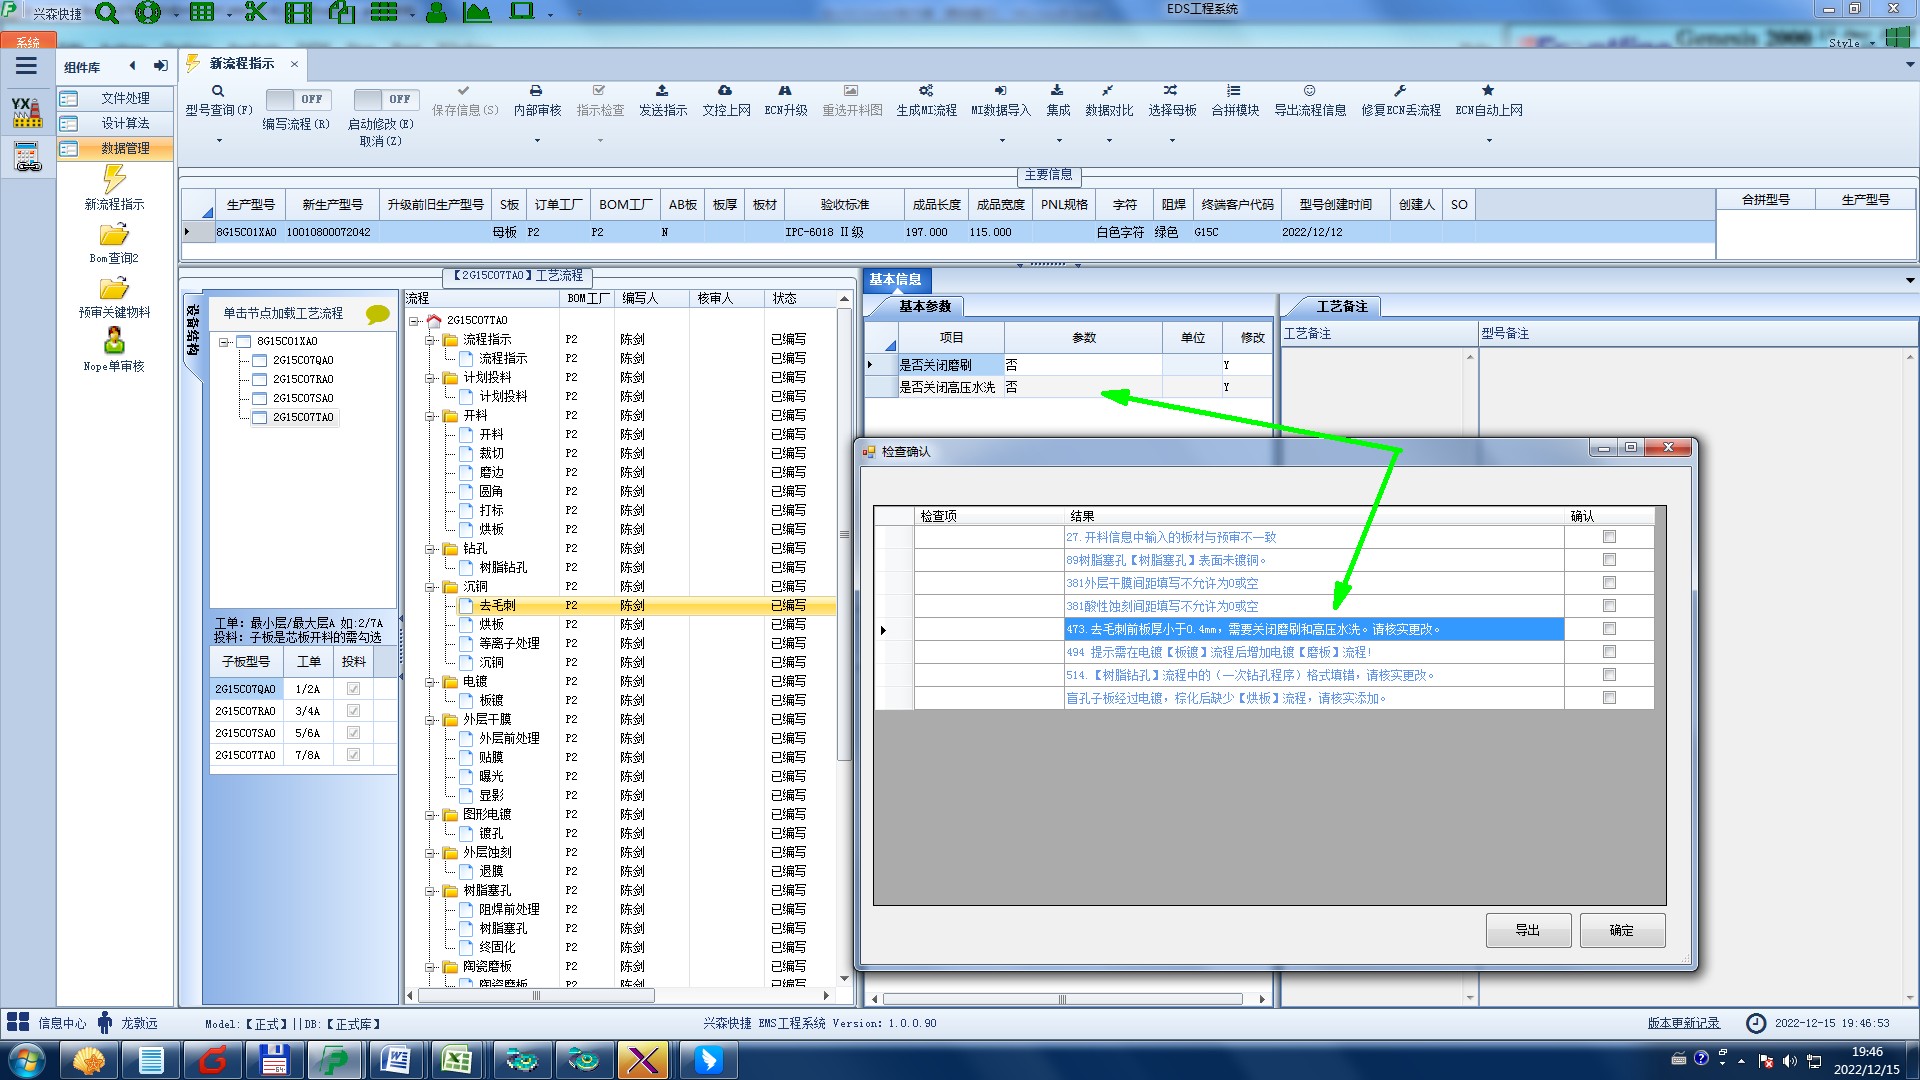Image resolution: width=1920 pixels, height=1080 pixels.
Task: Toggle the 编写流程 OFF switch
Action: pos(297,99)
